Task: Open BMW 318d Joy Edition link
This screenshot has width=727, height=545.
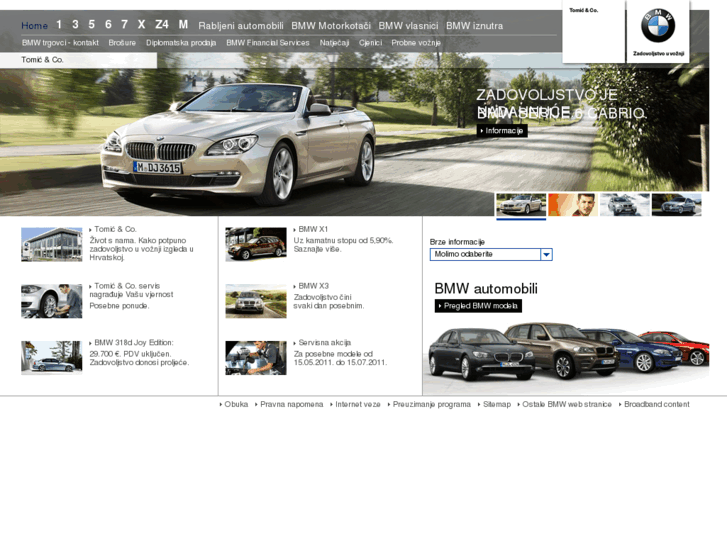Action: click(134, 342)
